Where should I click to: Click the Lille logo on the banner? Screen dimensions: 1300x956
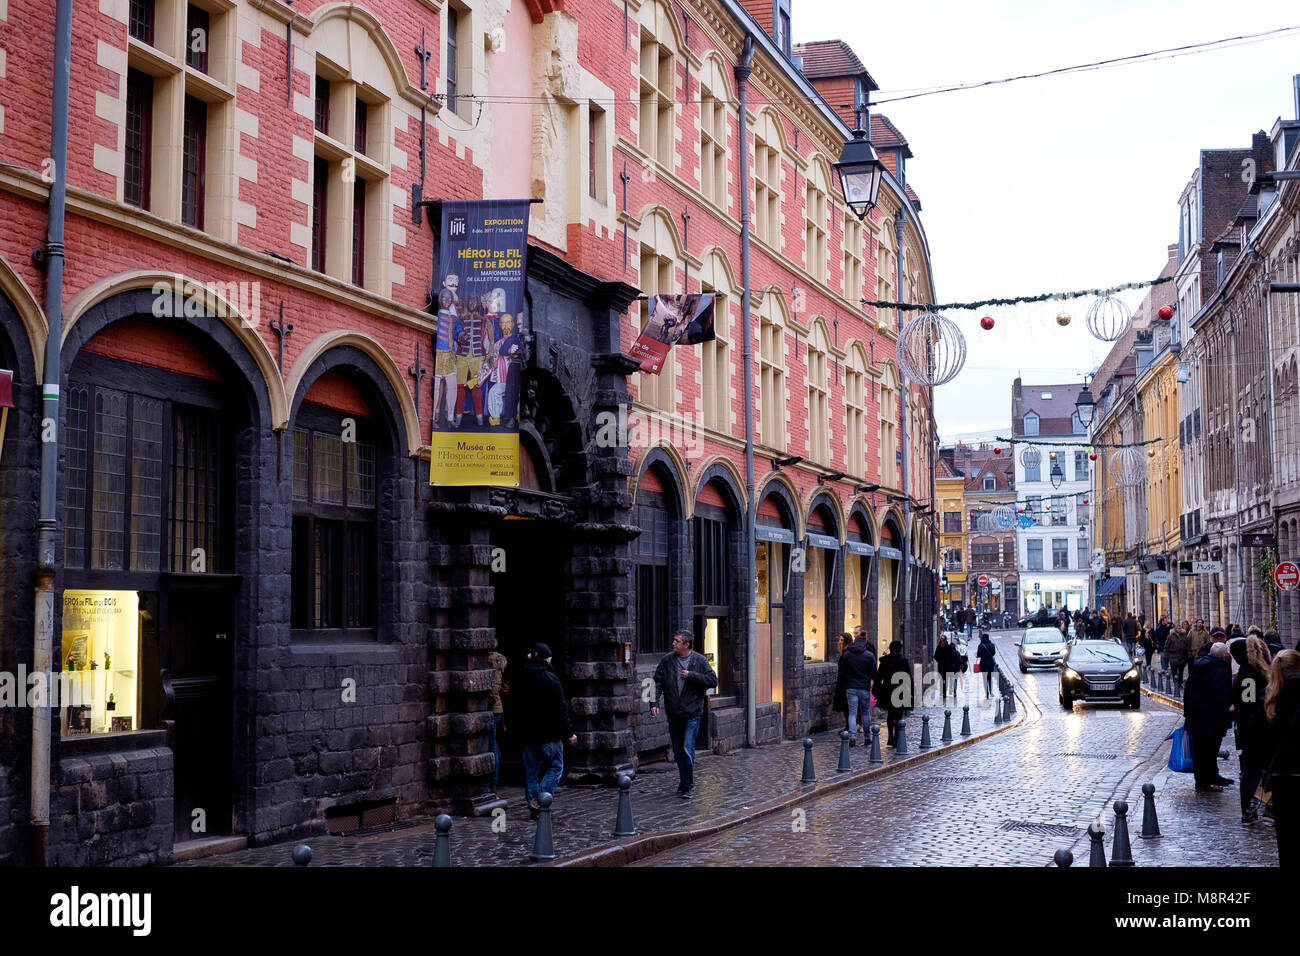[457, 228]
